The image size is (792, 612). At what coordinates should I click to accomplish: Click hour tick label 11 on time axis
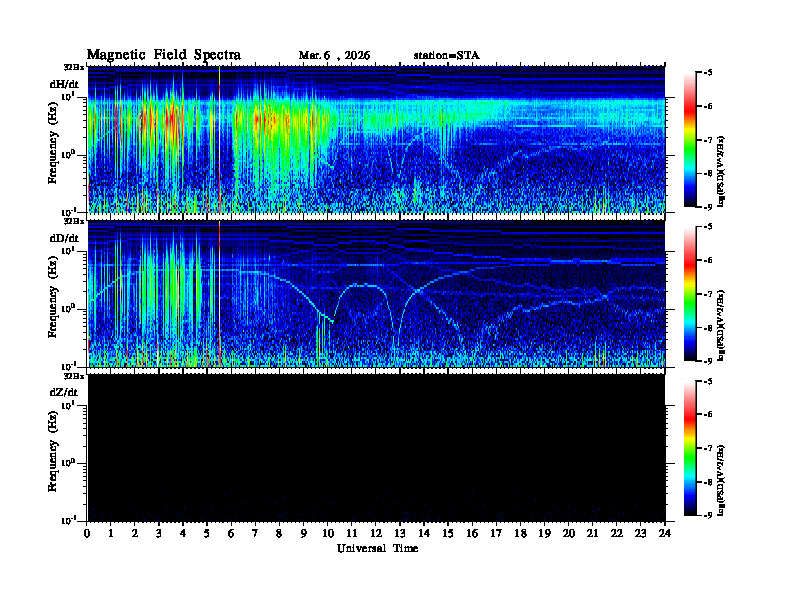pos(352,534)
